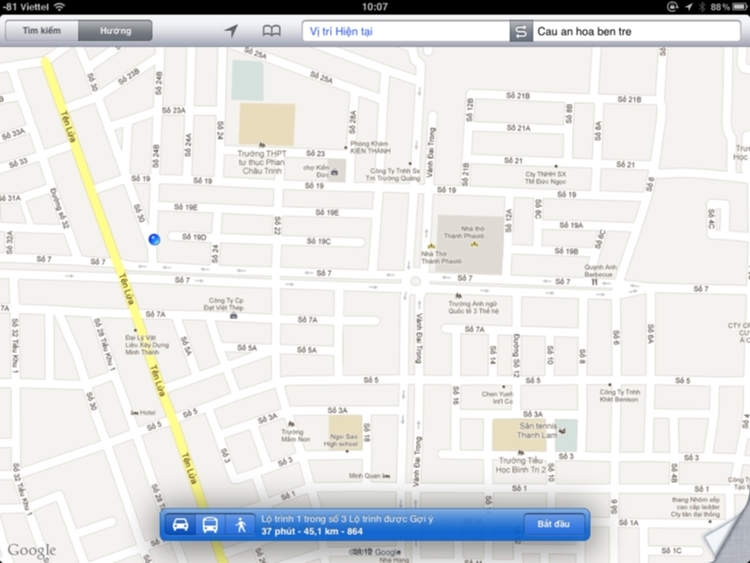The width and height of the screenshot is (750, 563).
Task: Tap the Công Ty Tnhh Sx Tm Trường Quang label
Action: tap(393, 175)
